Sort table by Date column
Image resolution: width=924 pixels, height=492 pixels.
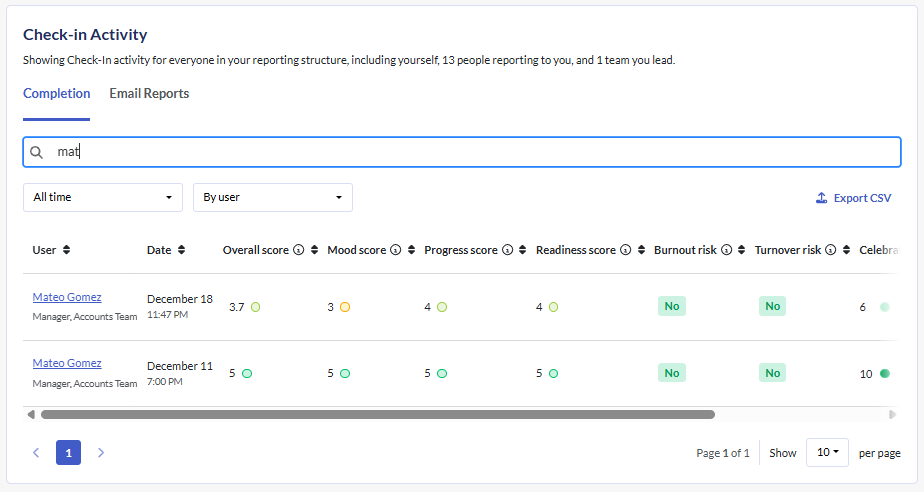(x=181, y=250)
